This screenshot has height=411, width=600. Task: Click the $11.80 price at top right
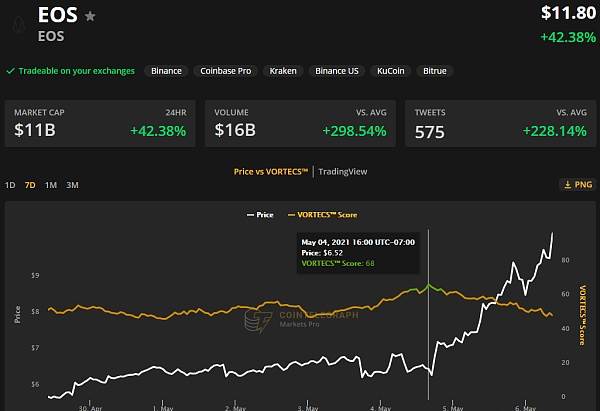(x=568, y=13)
